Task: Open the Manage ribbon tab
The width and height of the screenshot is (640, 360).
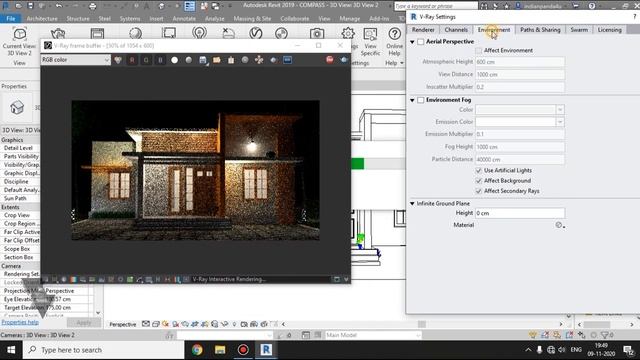Action: click(350, 19)
